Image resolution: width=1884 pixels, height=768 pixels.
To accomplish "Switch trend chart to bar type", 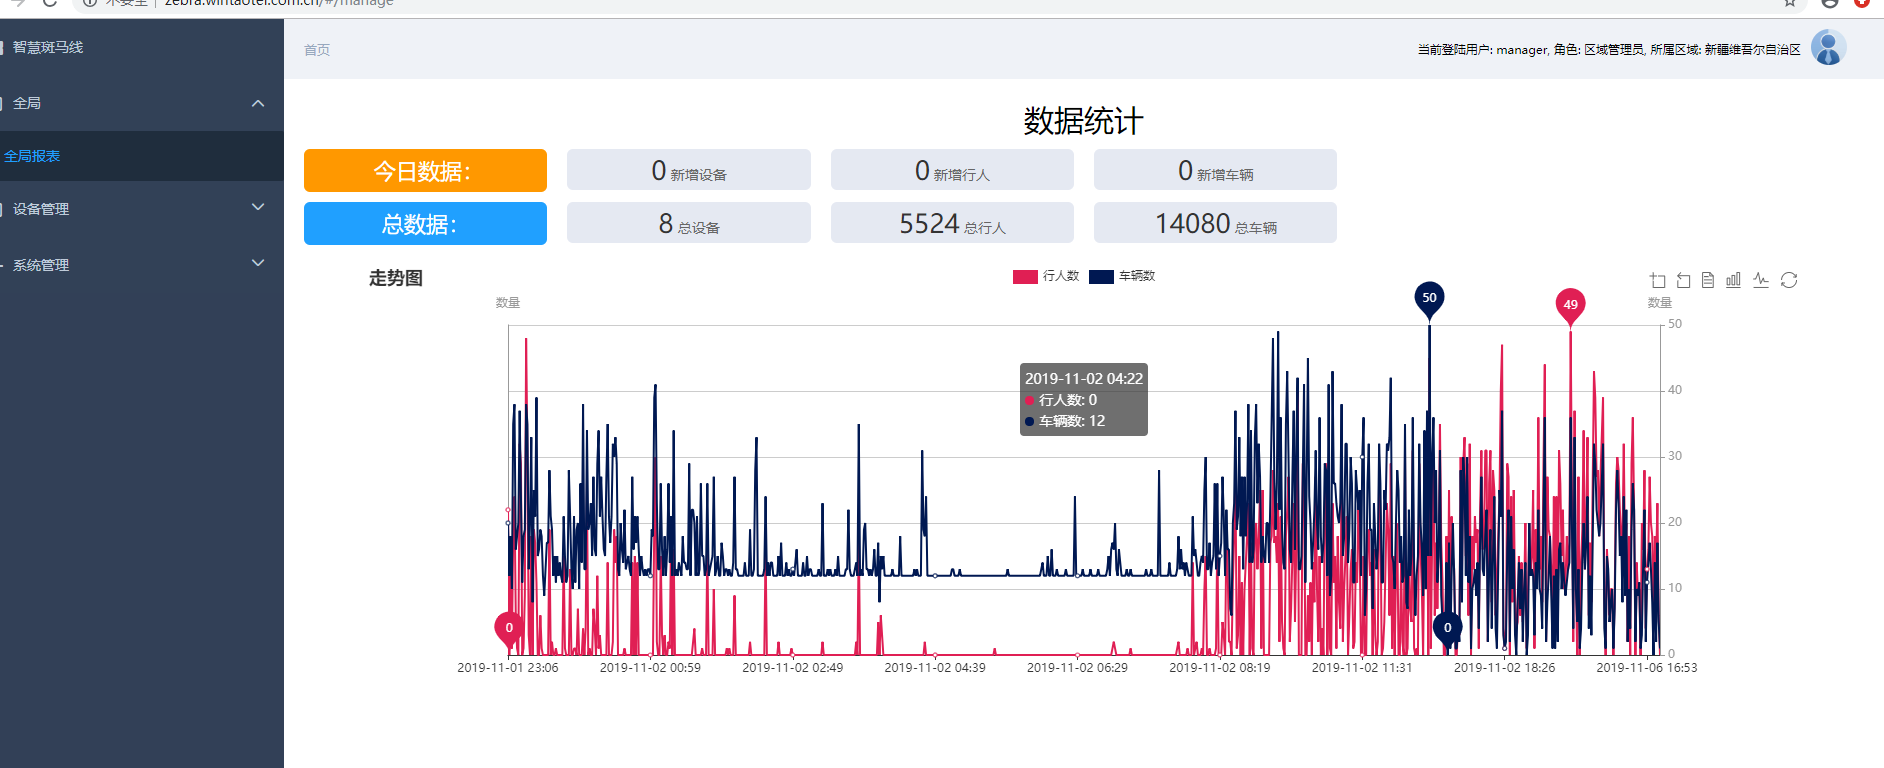I will click(x=1733, y=280).
